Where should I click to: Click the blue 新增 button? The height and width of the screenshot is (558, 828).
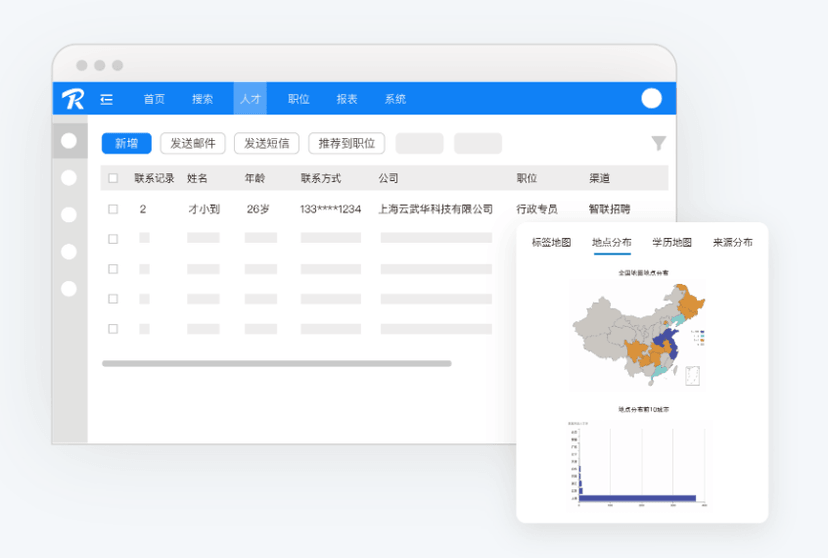(127, 144)
